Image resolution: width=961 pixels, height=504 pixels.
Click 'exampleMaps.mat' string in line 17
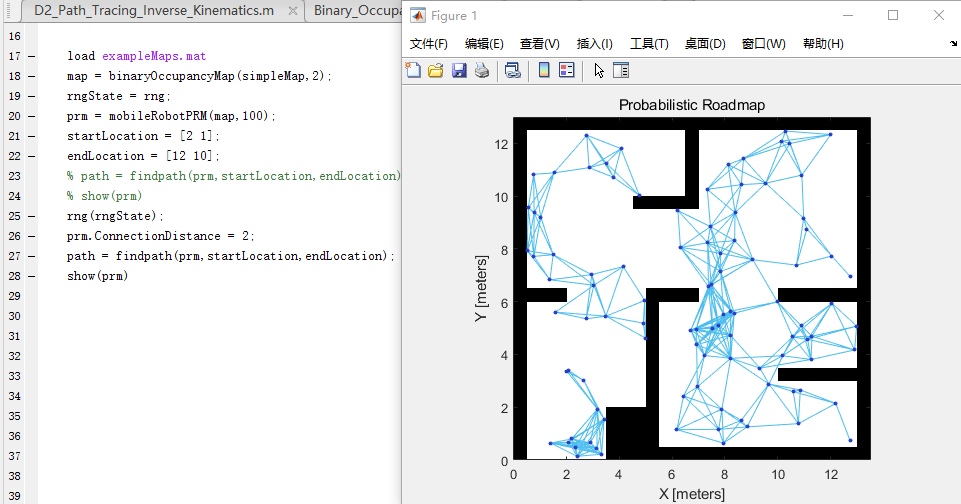pos(154,56)
